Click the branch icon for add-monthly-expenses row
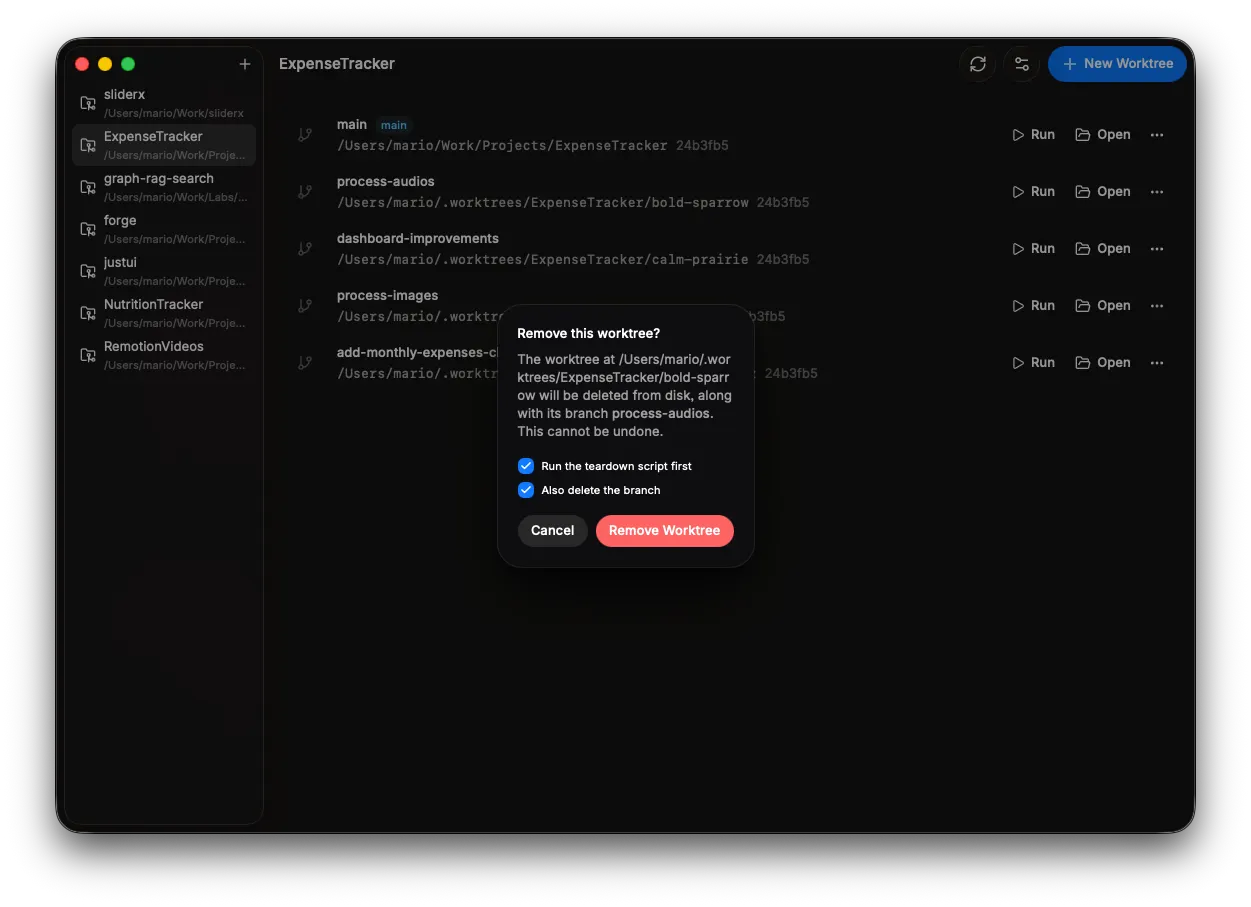 coord(305,363)
